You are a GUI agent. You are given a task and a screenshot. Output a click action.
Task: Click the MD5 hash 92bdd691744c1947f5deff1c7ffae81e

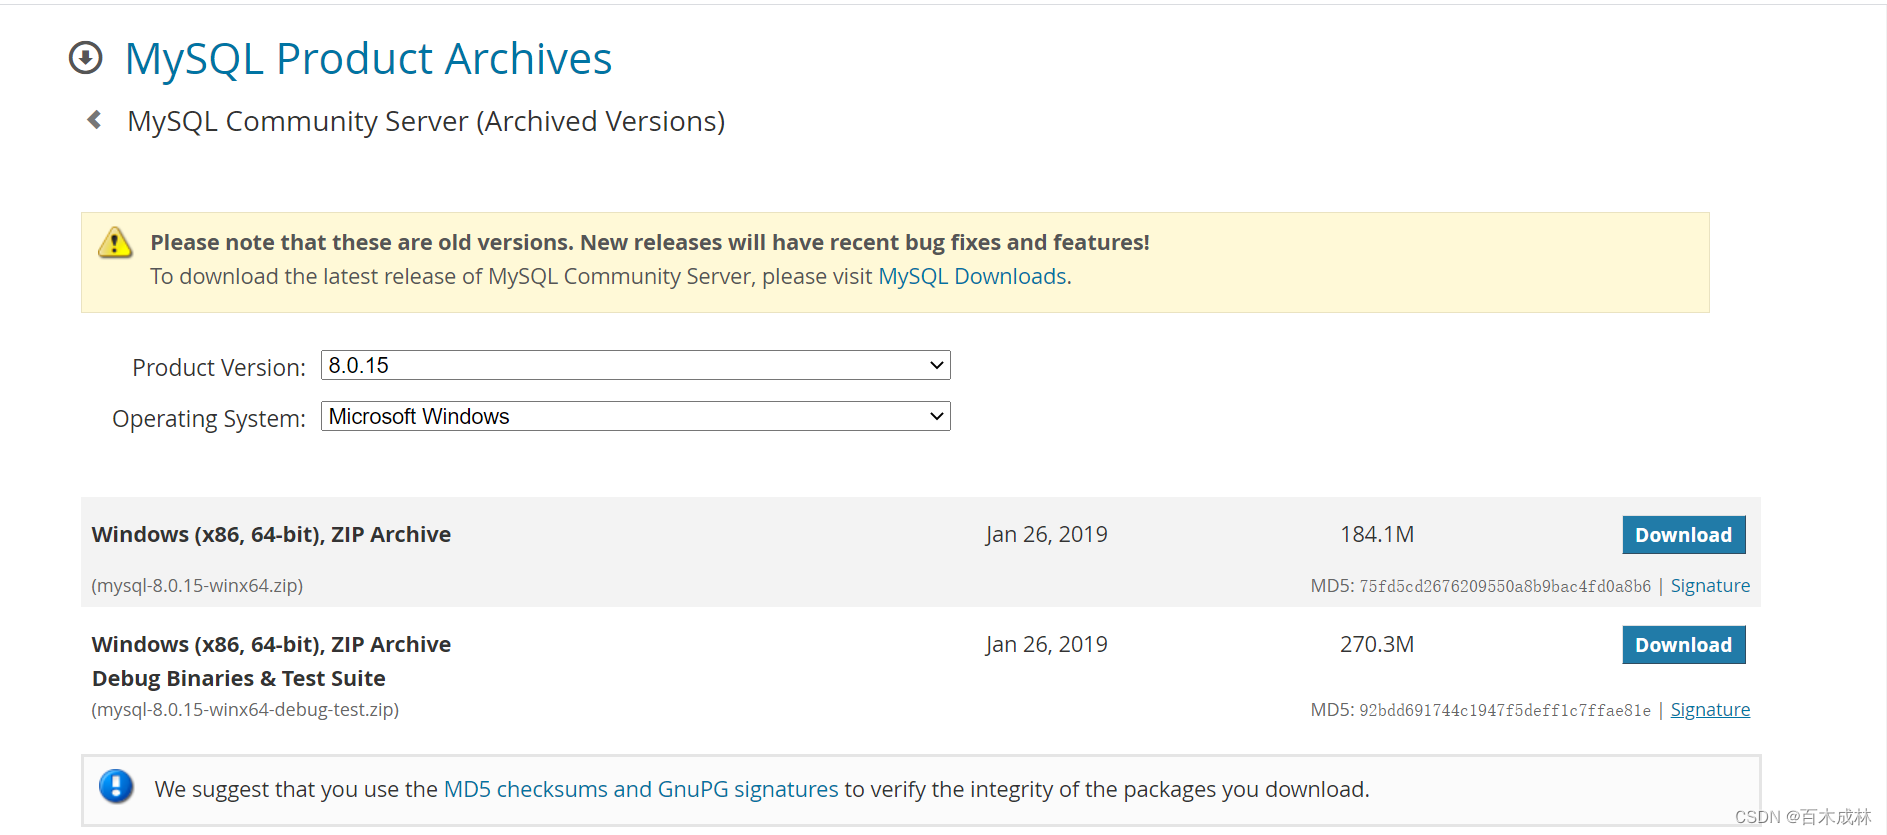(x=1505, y=710)
